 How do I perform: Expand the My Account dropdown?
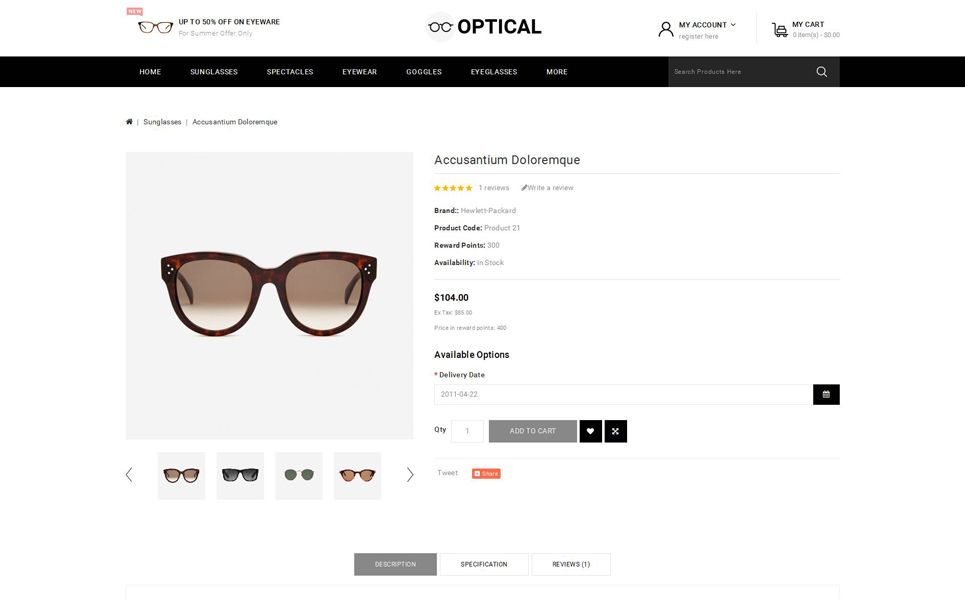(x=707, y=25)
